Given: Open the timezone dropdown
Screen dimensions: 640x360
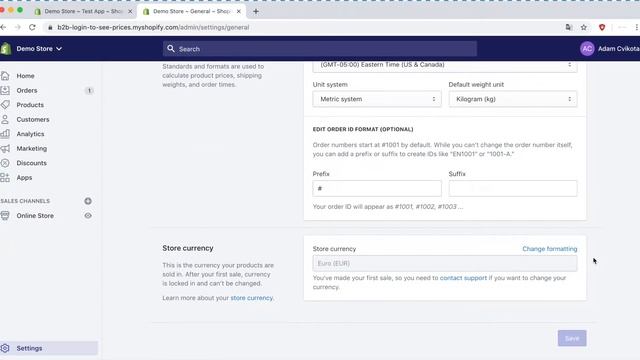Looking at the screenshot, I should (445, 65).
